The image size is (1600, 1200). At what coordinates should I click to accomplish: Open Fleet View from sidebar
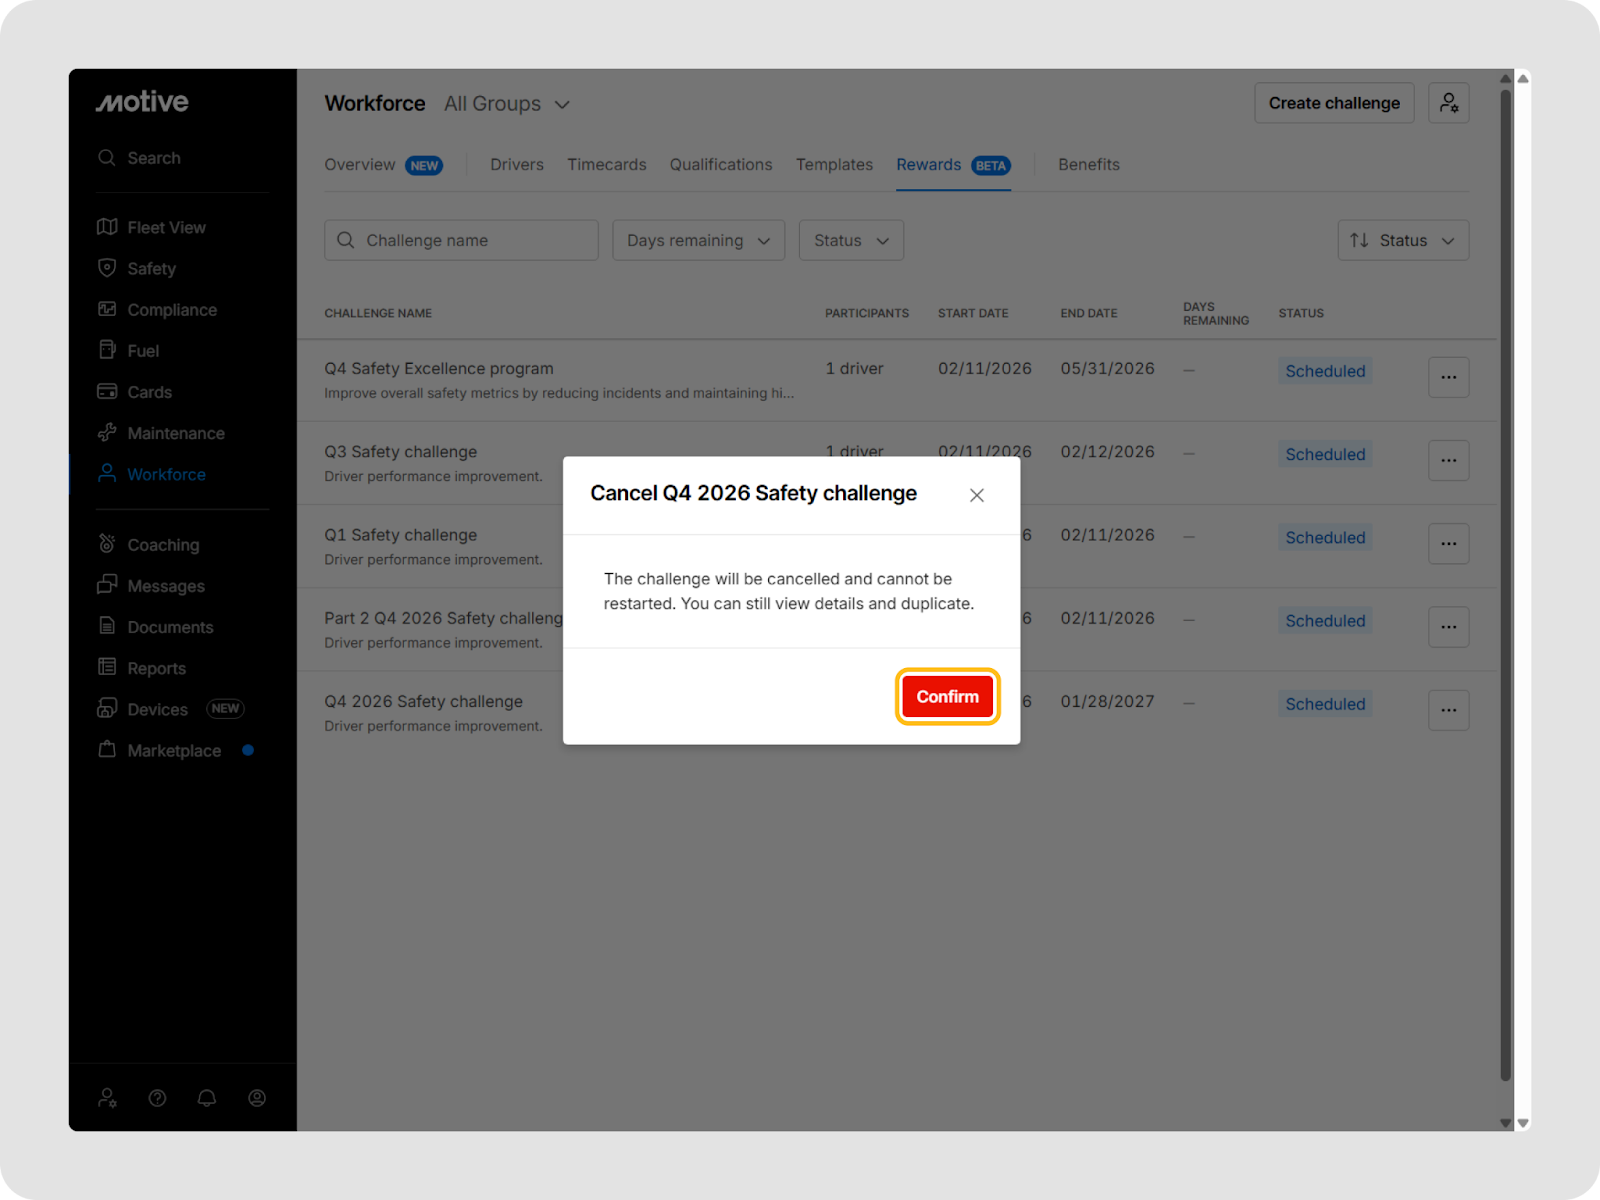point(166,228)
